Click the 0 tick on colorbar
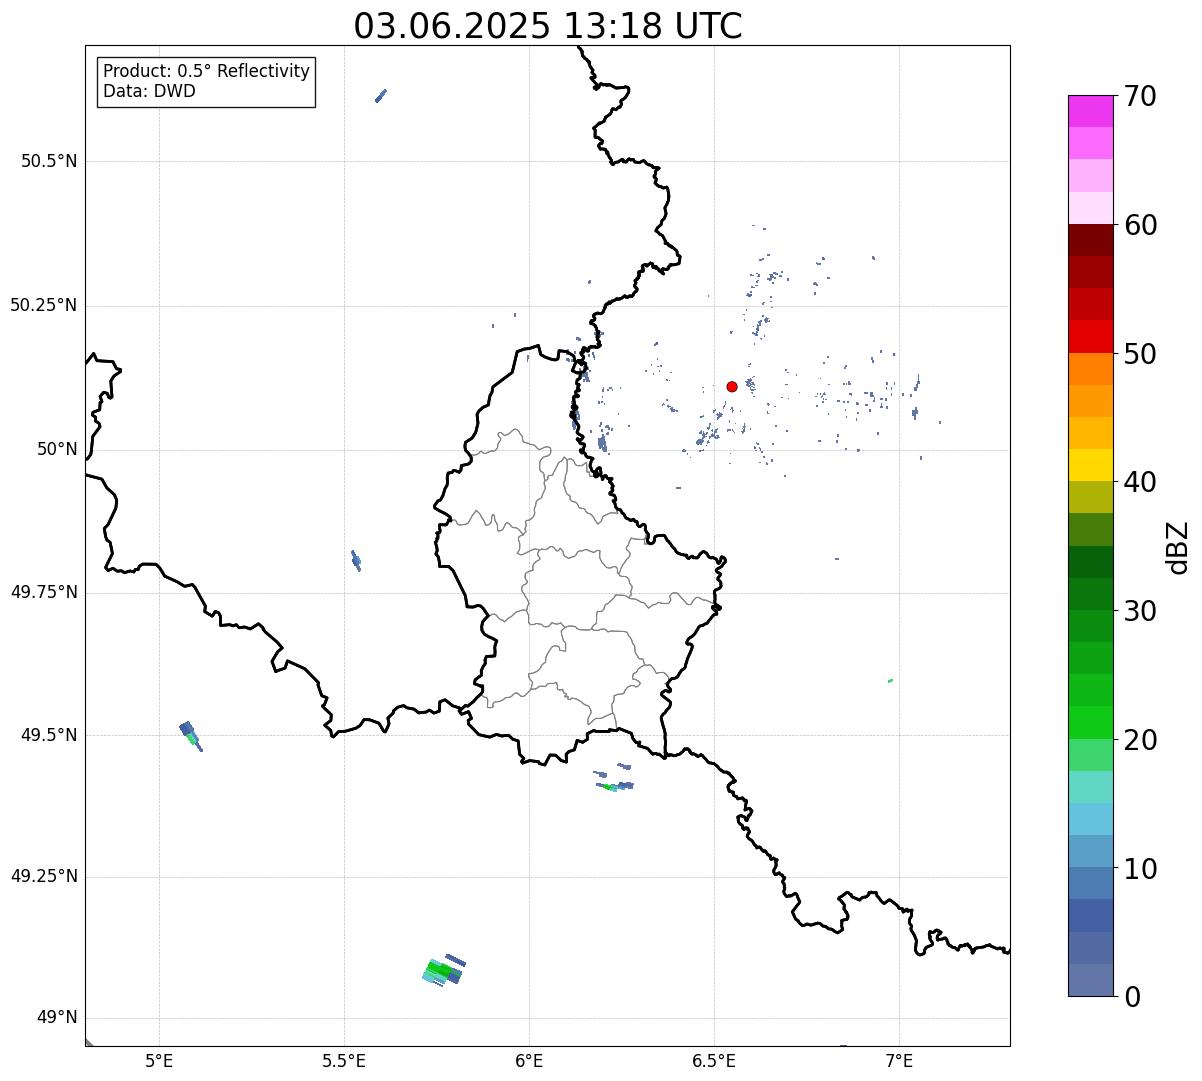 pyautogui.click(x=1132, y=997)
